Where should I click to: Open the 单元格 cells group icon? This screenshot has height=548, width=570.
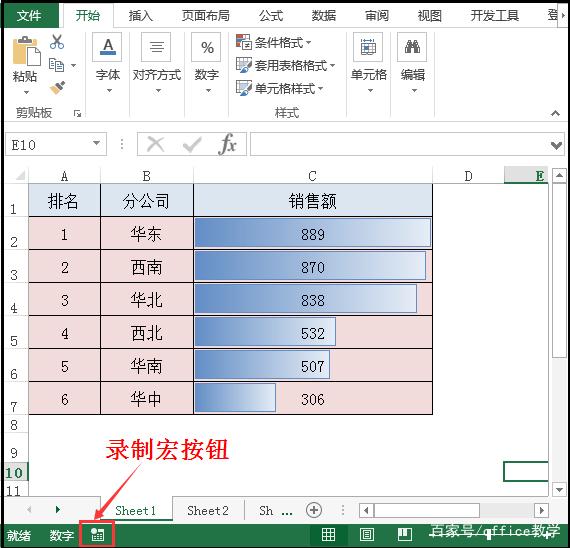[368, 47]
